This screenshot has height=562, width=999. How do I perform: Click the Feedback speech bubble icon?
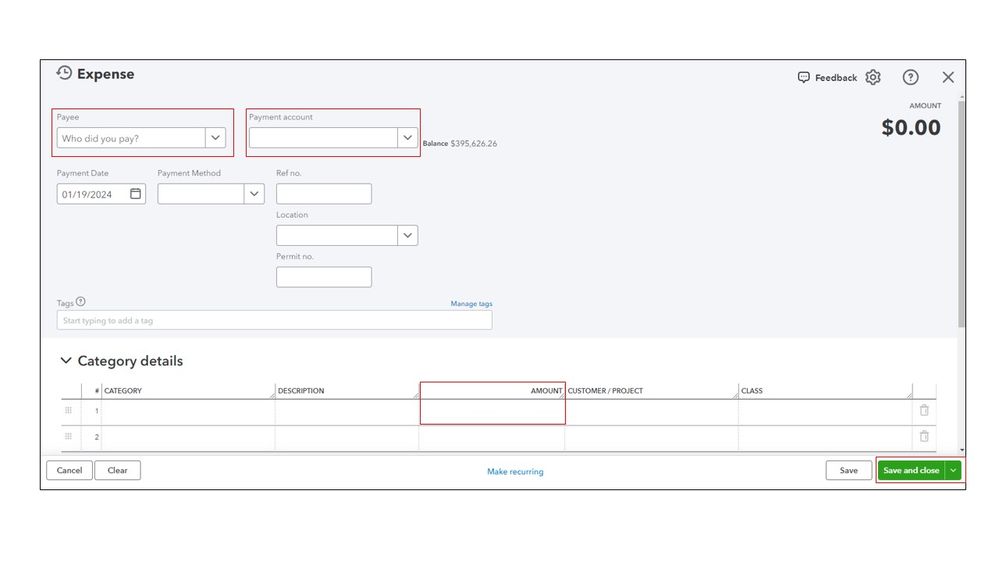[803, 77]
